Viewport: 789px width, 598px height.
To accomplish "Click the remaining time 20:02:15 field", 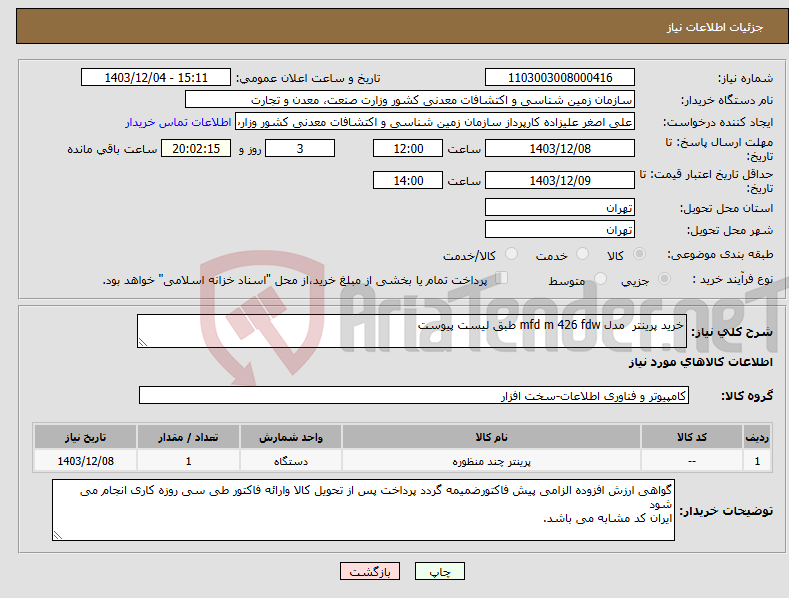I will tap(196, 148).
